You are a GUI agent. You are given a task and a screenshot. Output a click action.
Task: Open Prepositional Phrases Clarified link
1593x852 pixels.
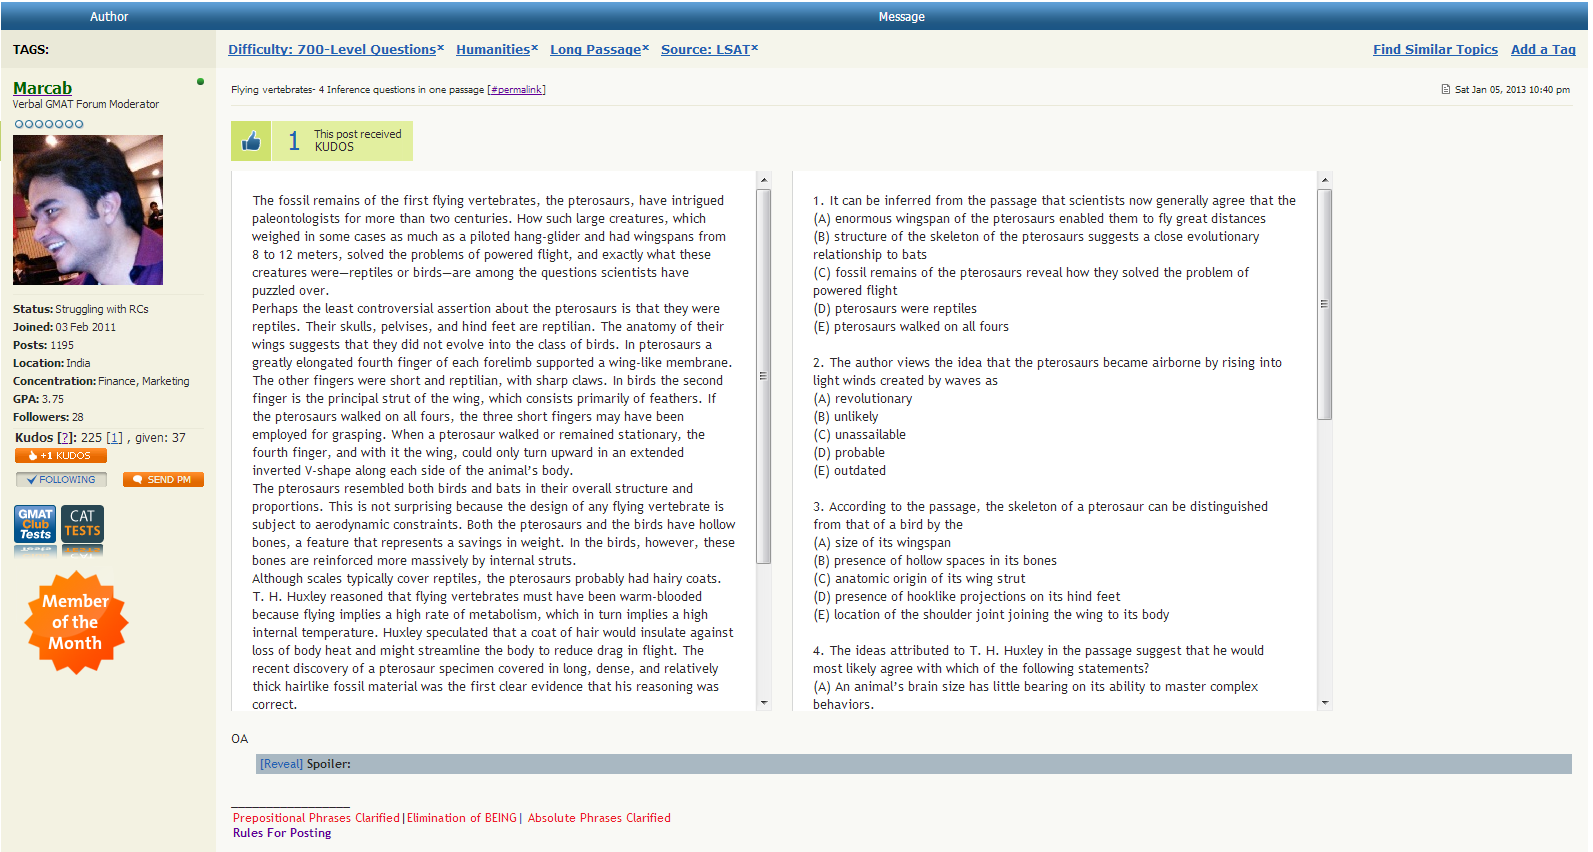[x=316, y=818]
